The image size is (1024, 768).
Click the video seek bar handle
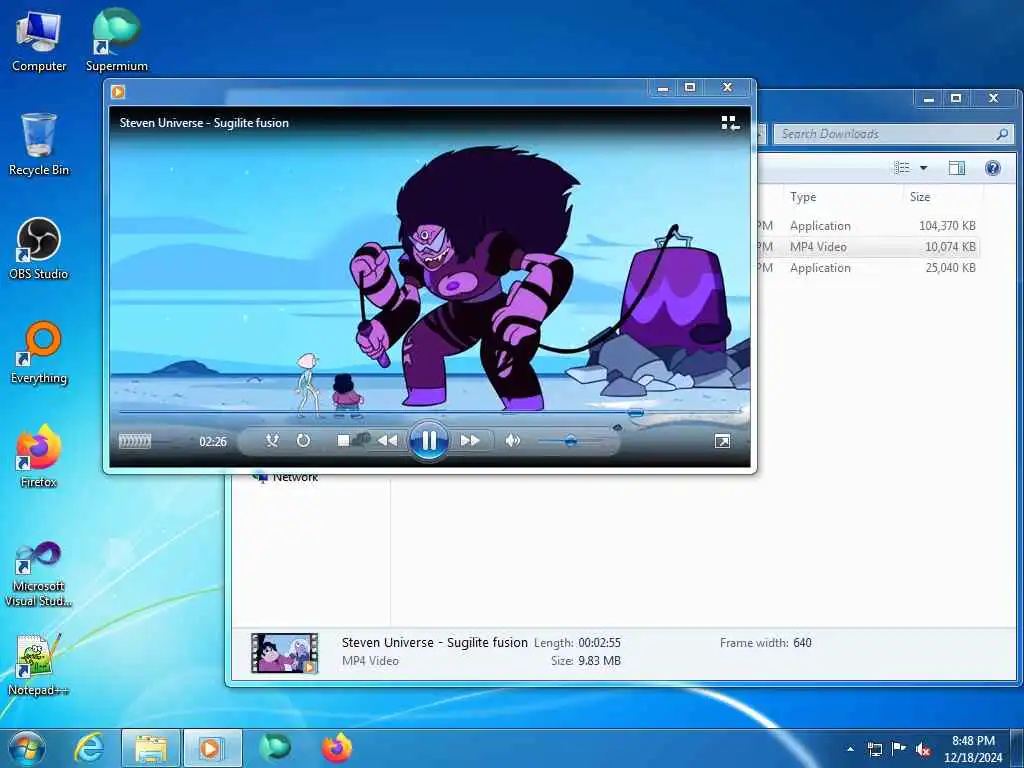635,412
